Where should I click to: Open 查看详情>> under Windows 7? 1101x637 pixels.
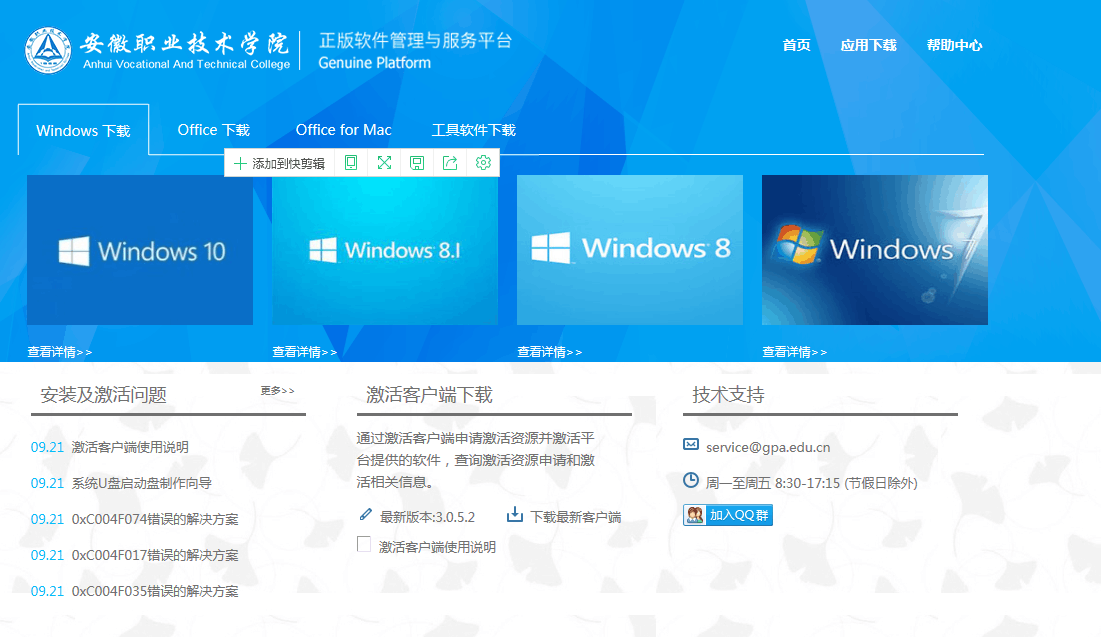point(794,352)
